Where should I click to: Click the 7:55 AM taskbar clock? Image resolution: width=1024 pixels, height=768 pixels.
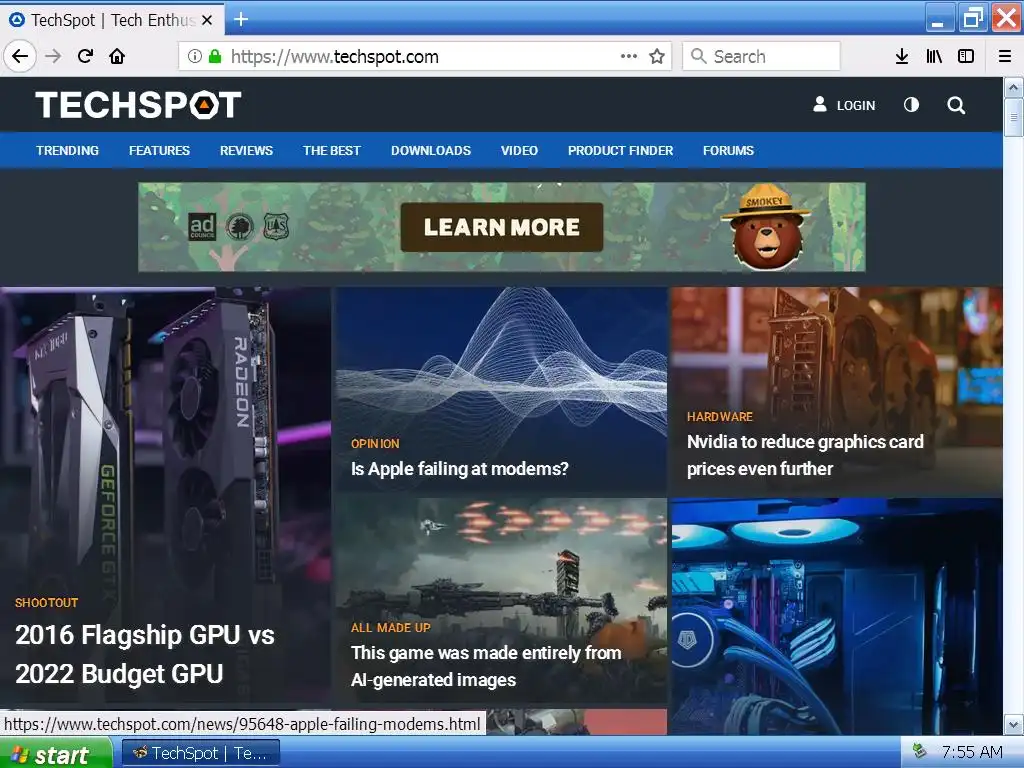(x=972, y=752)
